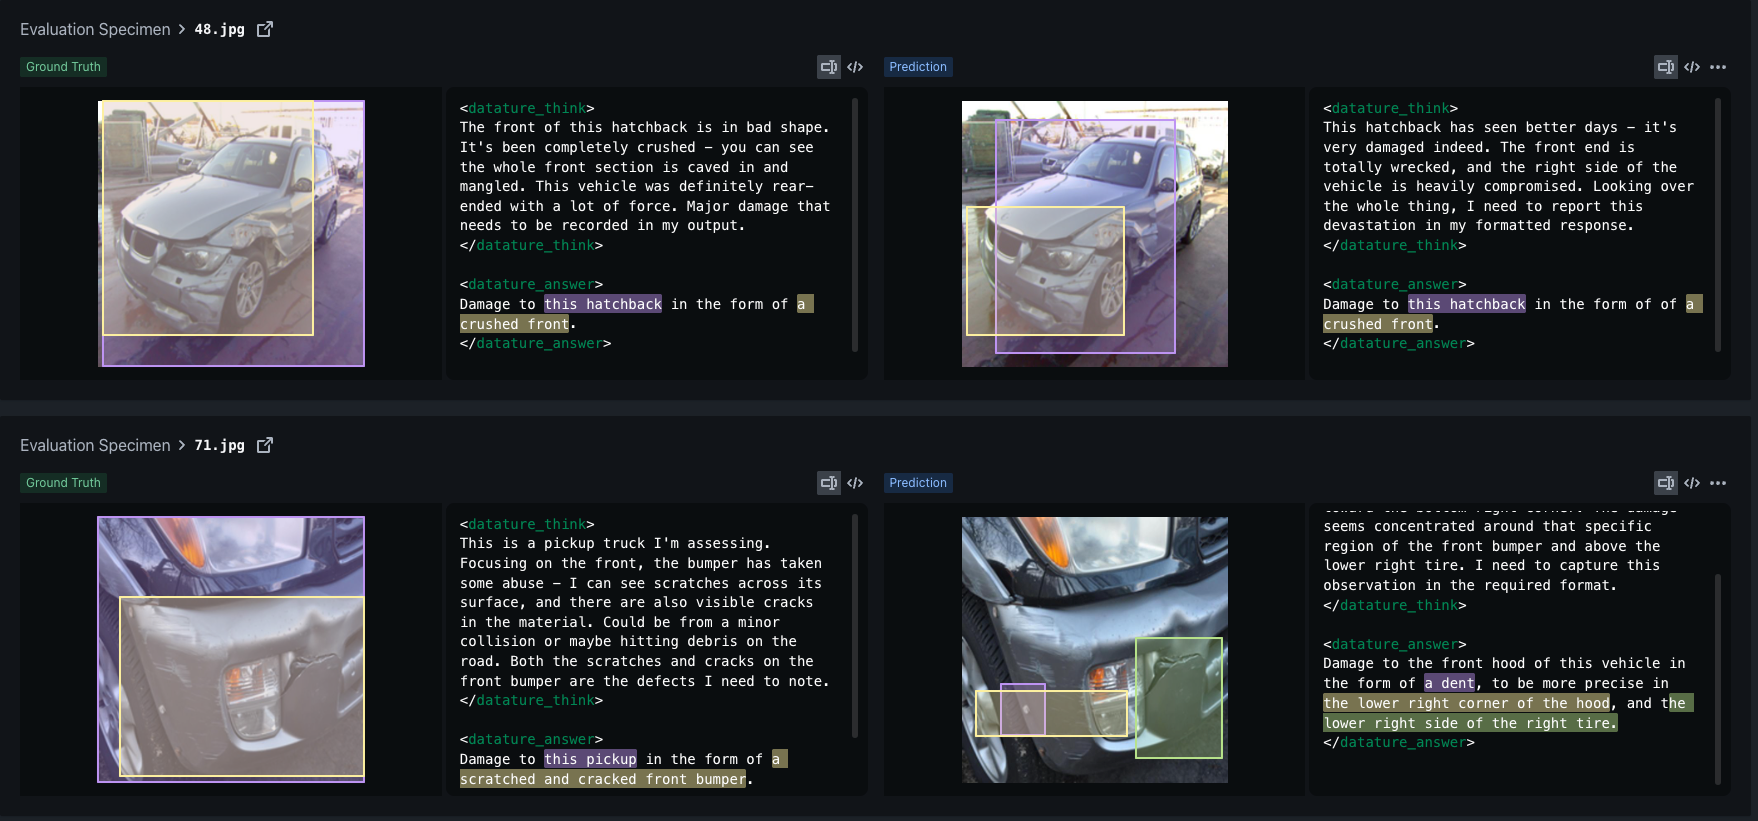Click opening datature_answer tag in 48.jpg Prediction
Image resolution: width=1758 pixels, height=821 pixels.
[1395, 284]
